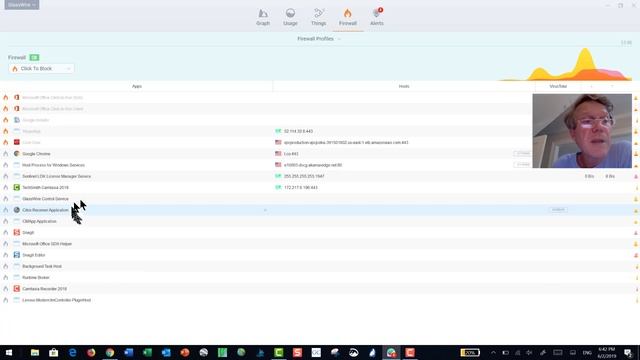Click the akamaiedge.net:80 host entry
The width and height of the screenshot is (640, 360).
pos(313,165)
